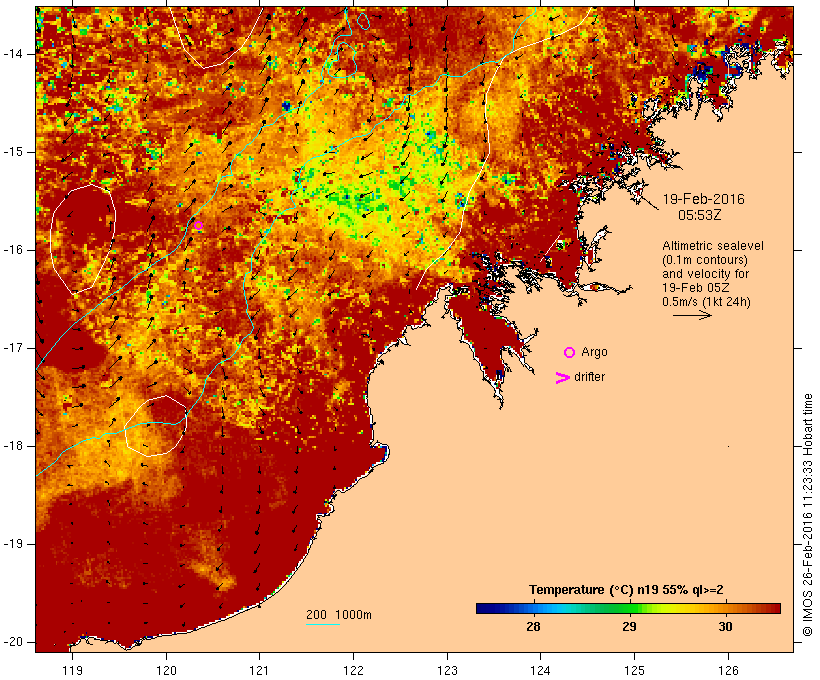Click the '19-Feb 05Z' text
820x680 pixels.
coord(696,288)
